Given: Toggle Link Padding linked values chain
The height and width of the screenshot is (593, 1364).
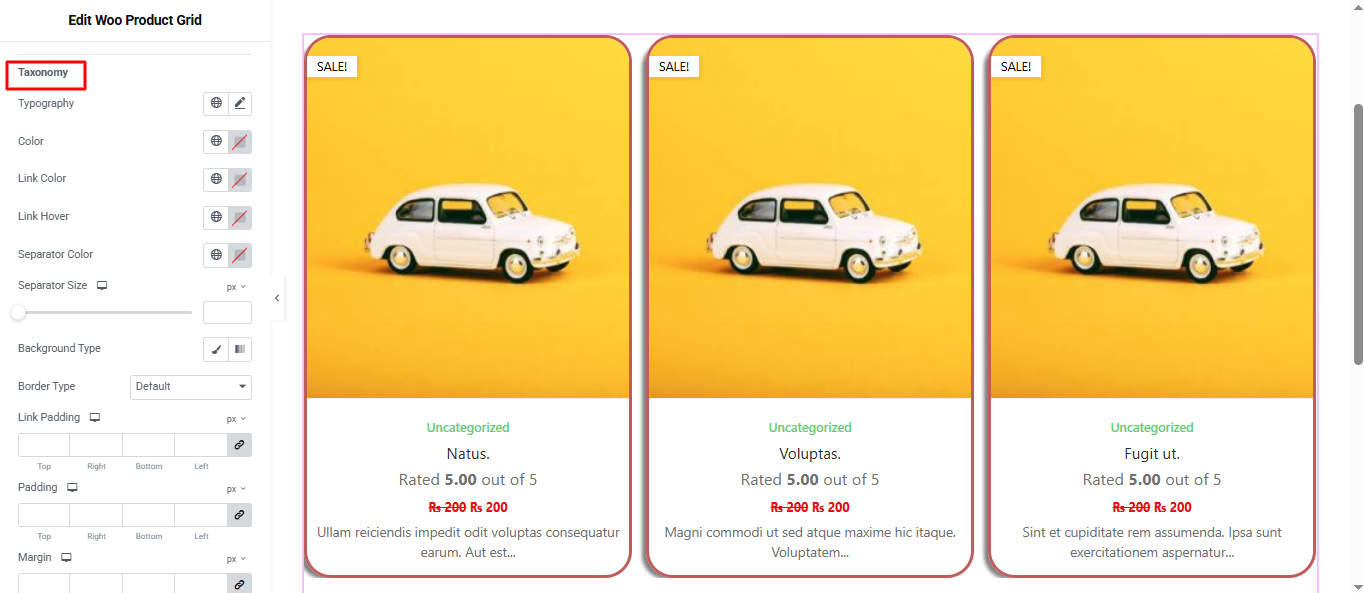Looking at the screenshot, I should pos(239,445).
